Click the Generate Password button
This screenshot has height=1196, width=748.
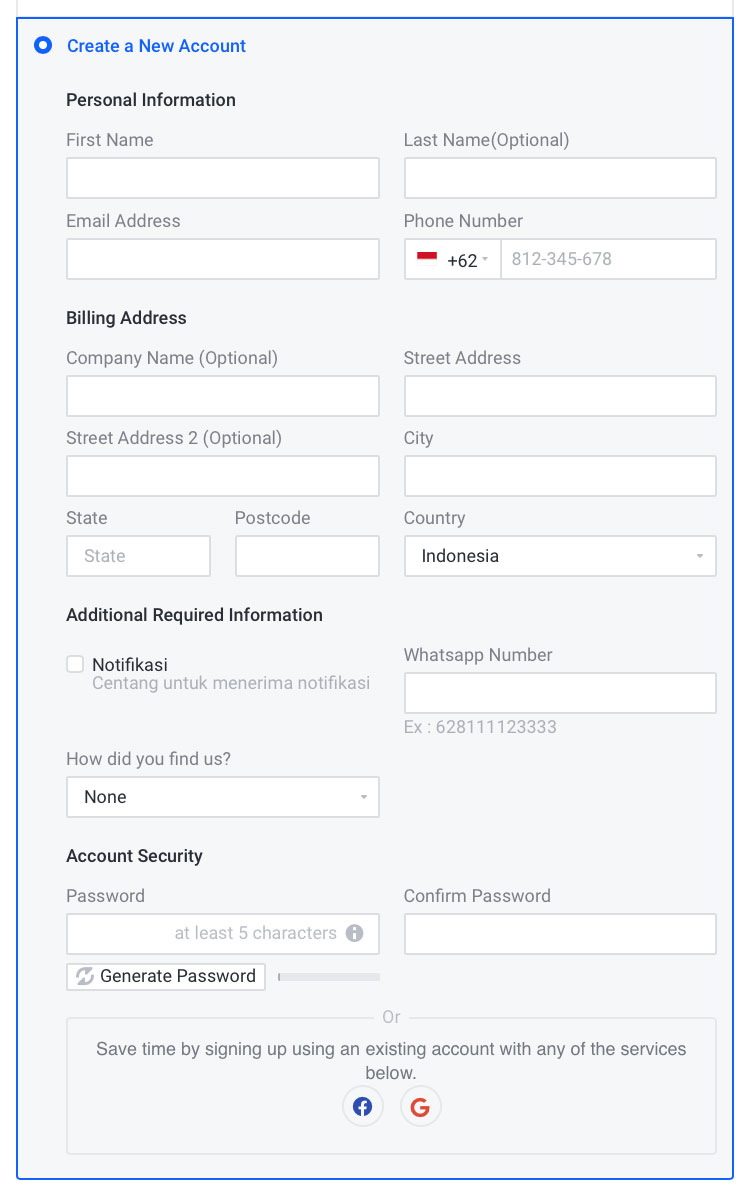[165, 976]
